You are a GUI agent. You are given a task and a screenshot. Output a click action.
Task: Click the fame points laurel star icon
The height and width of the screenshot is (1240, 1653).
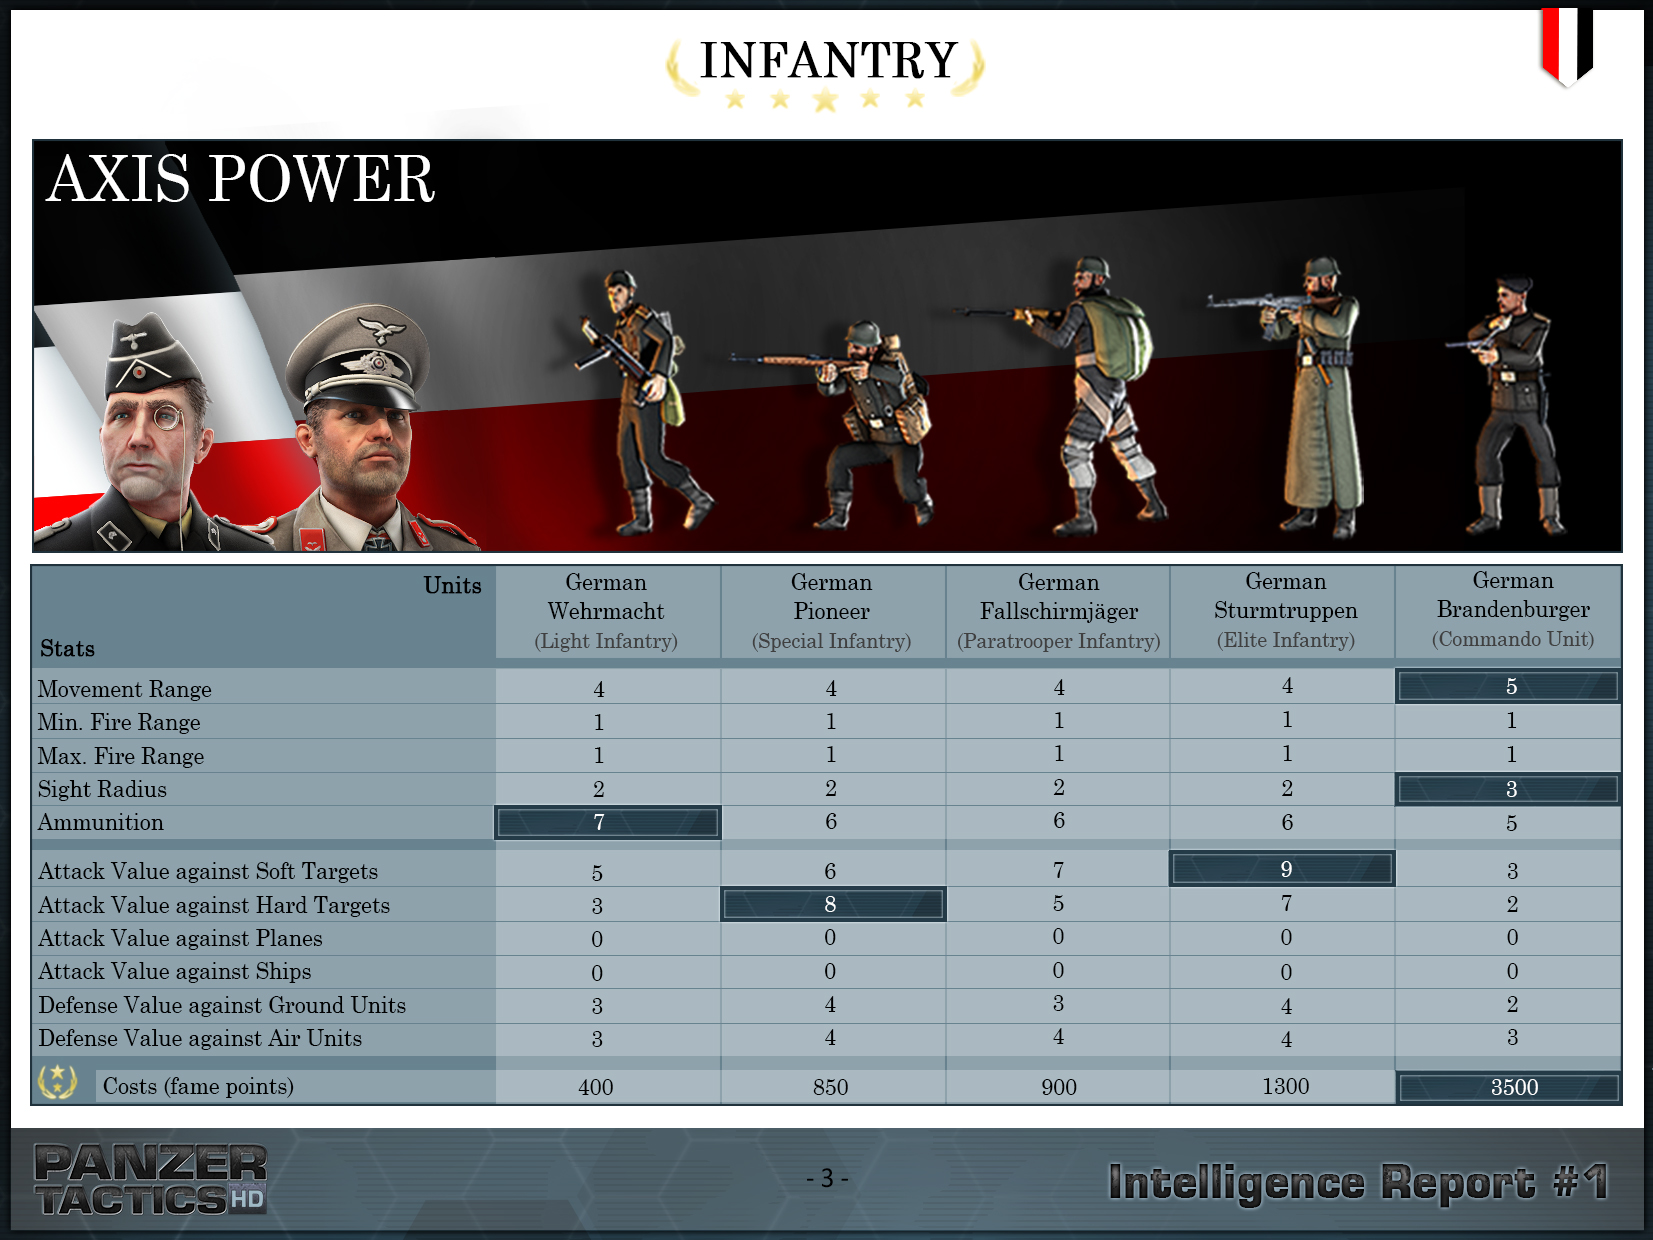[x=57, y=1081]
